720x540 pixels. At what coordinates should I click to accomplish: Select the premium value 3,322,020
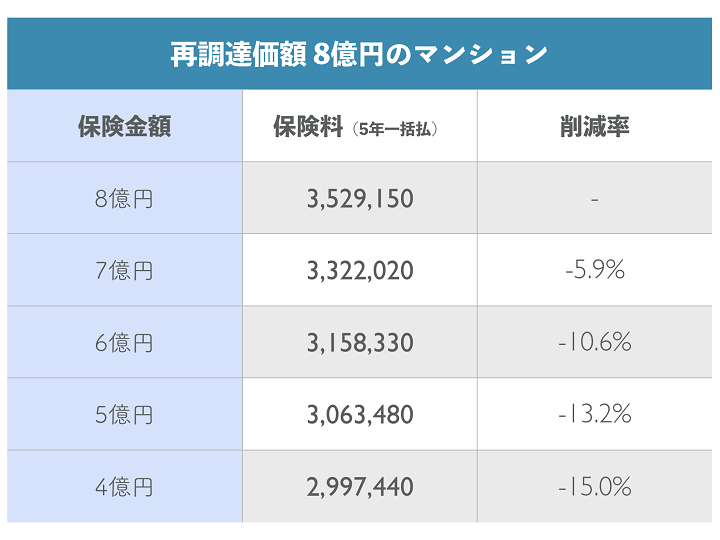pyautogui.click(x=360, y=271)
